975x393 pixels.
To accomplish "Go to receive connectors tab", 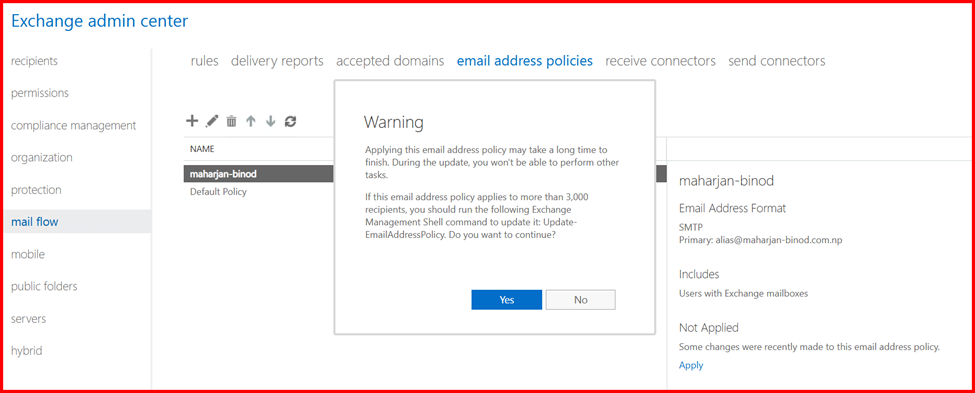I will tap(660, 61).
